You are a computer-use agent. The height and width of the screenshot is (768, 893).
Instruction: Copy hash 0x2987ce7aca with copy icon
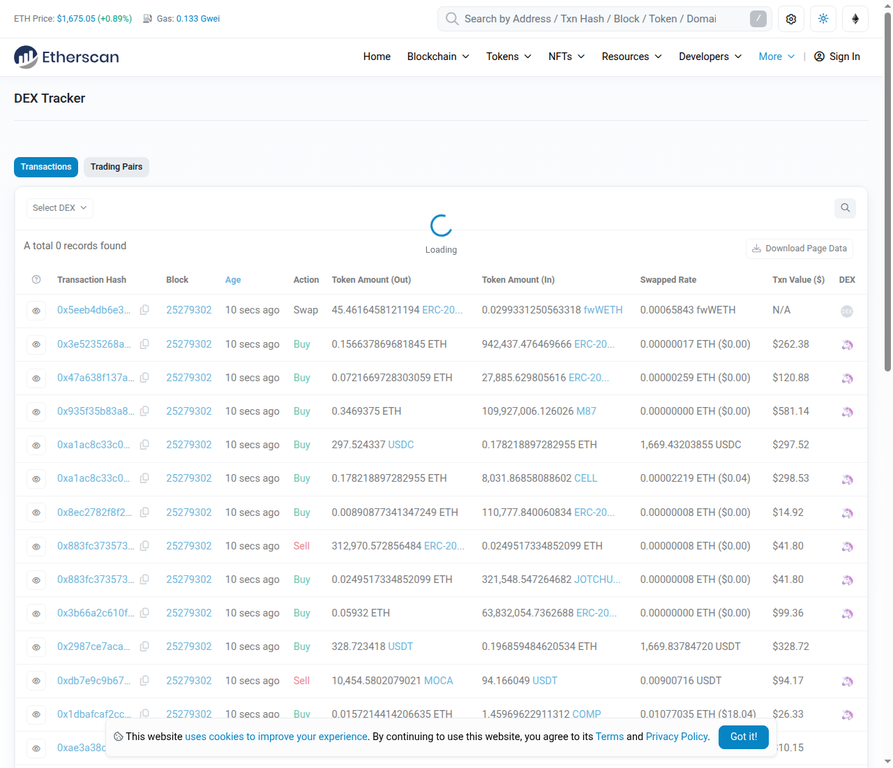click(x=145, y=647)
